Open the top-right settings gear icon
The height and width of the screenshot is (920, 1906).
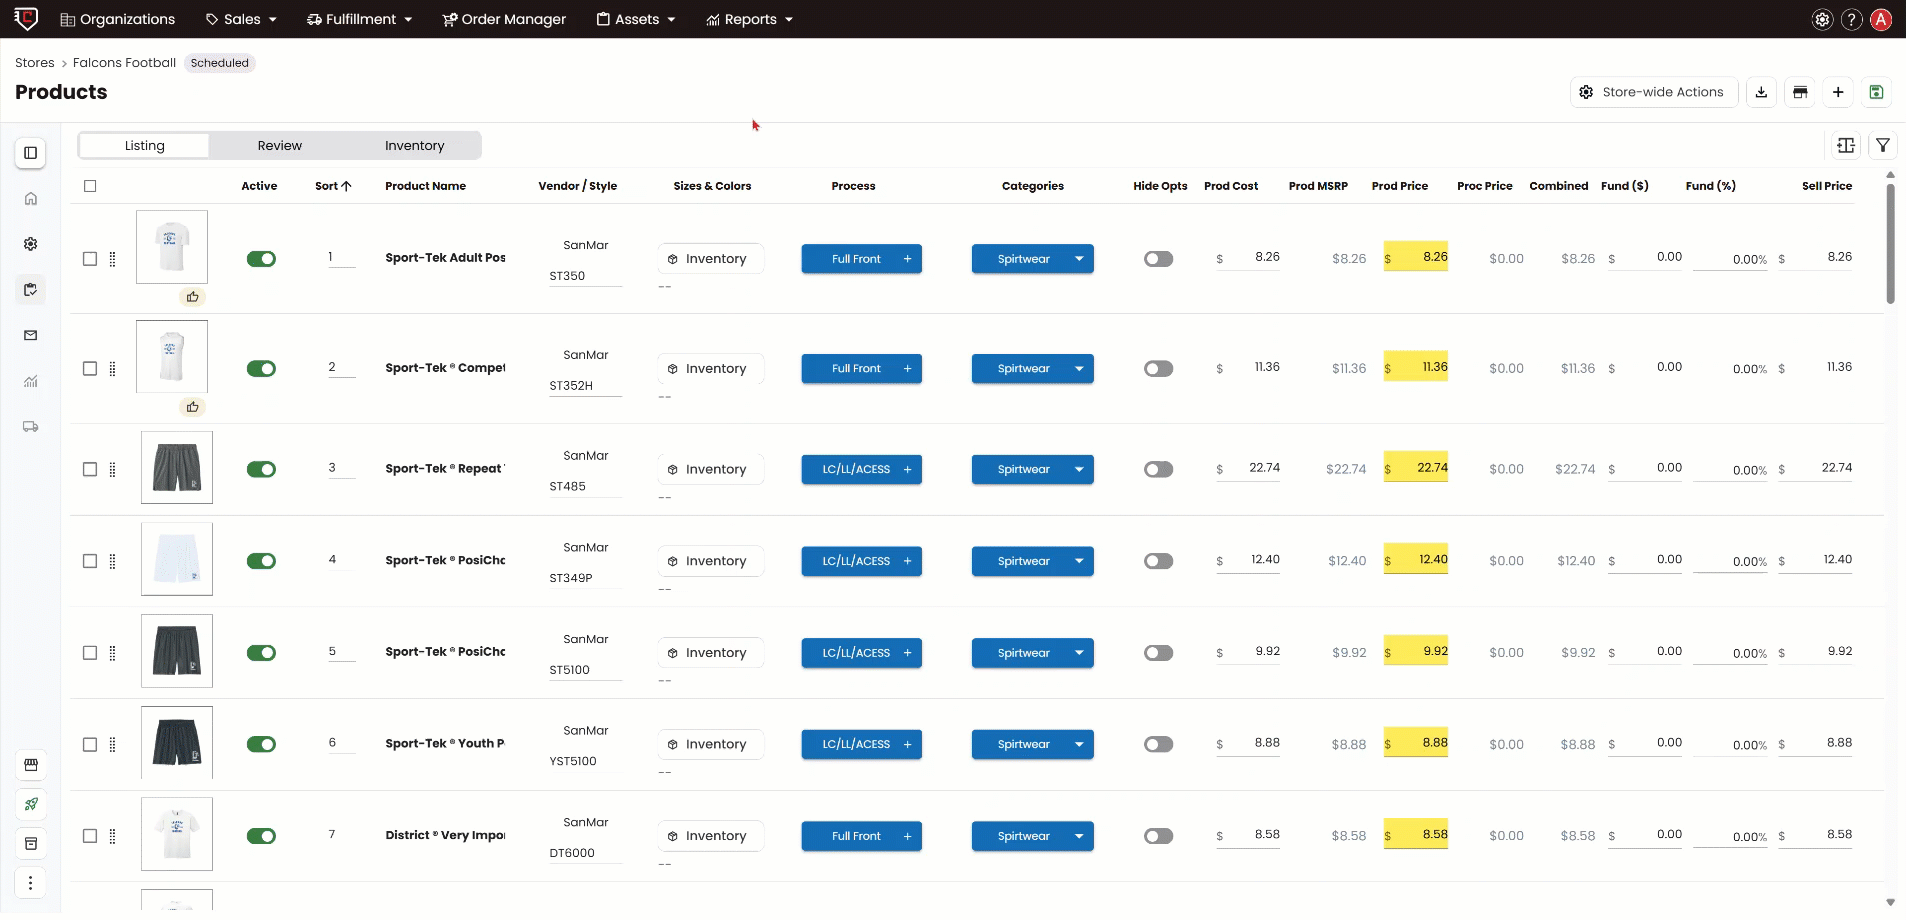1823,19
